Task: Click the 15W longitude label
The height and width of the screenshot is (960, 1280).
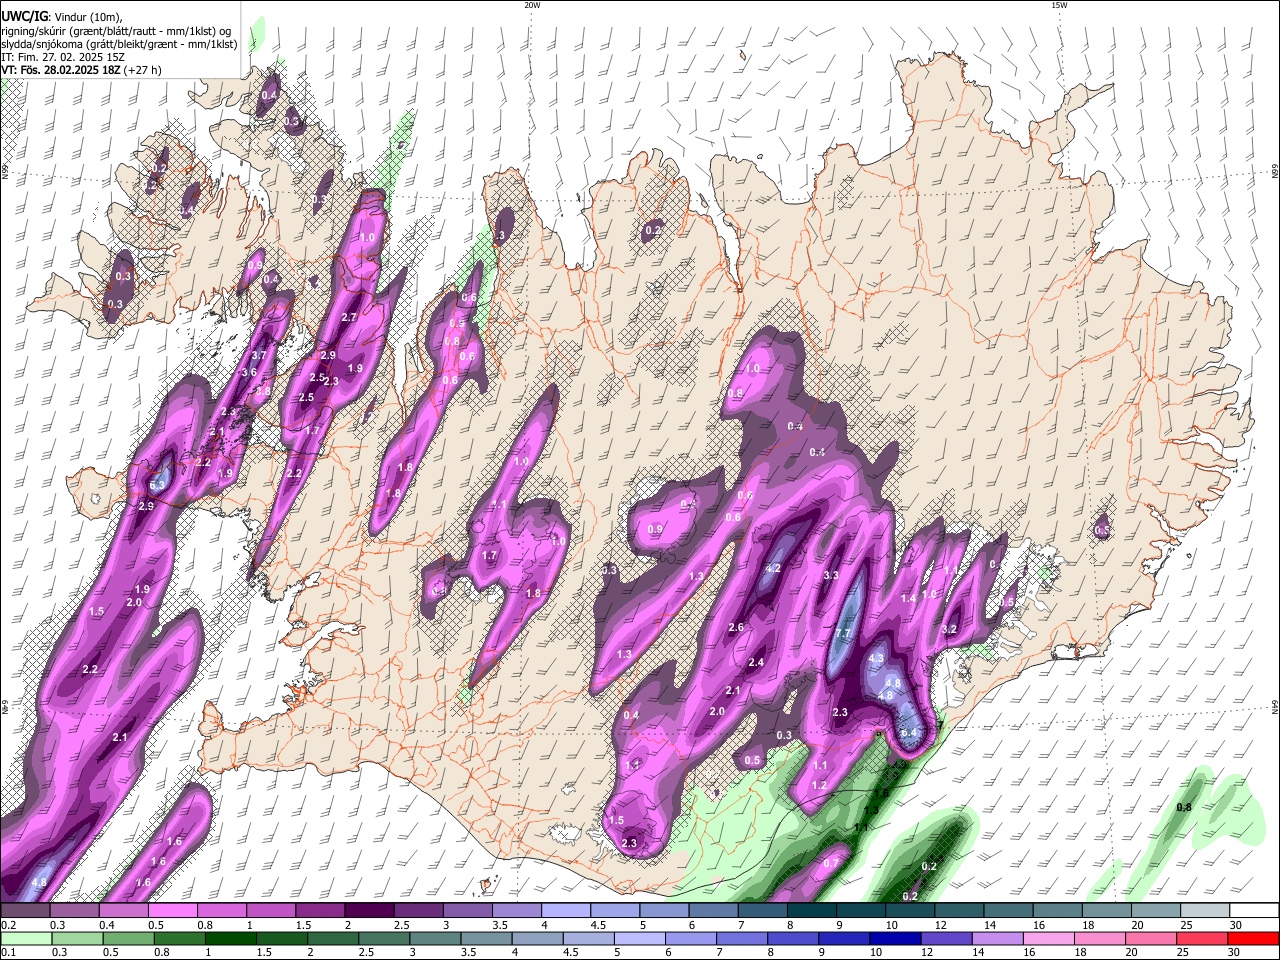Action: (1059, 5)
